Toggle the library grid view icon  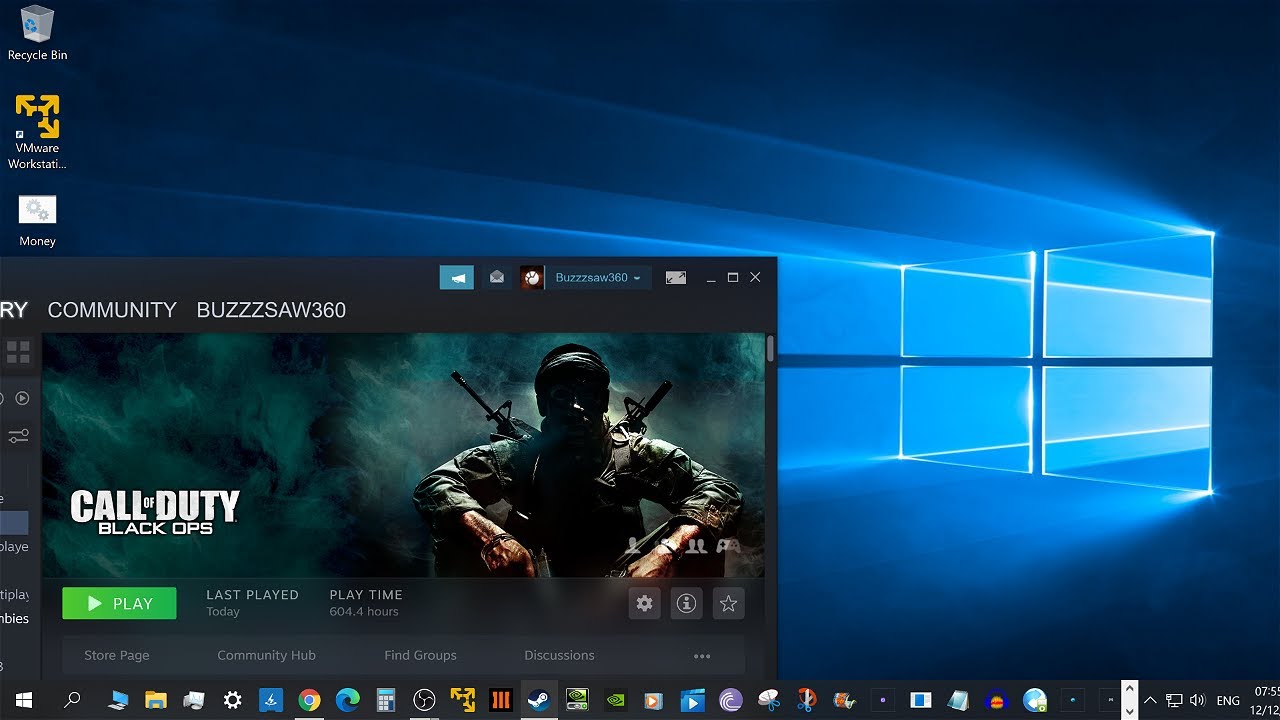[x=18, y=352]
